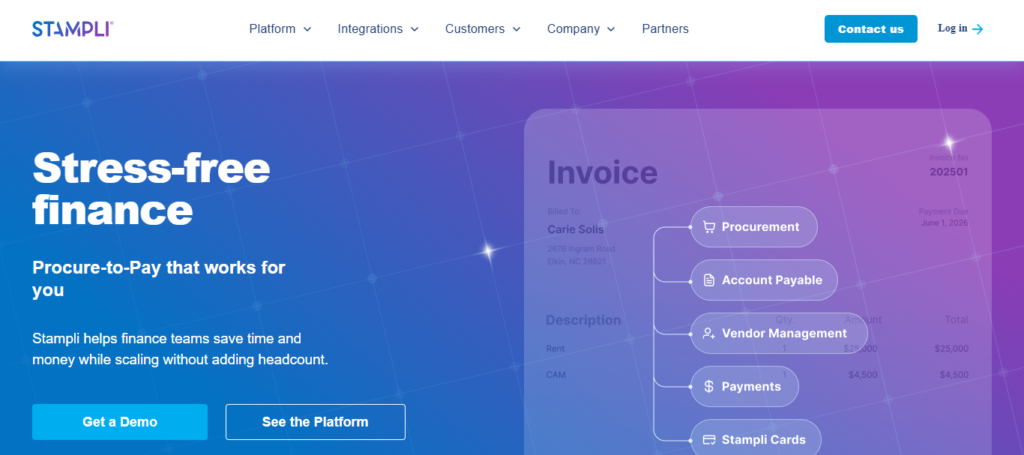Click the See the Platform button

click(315, 422)
